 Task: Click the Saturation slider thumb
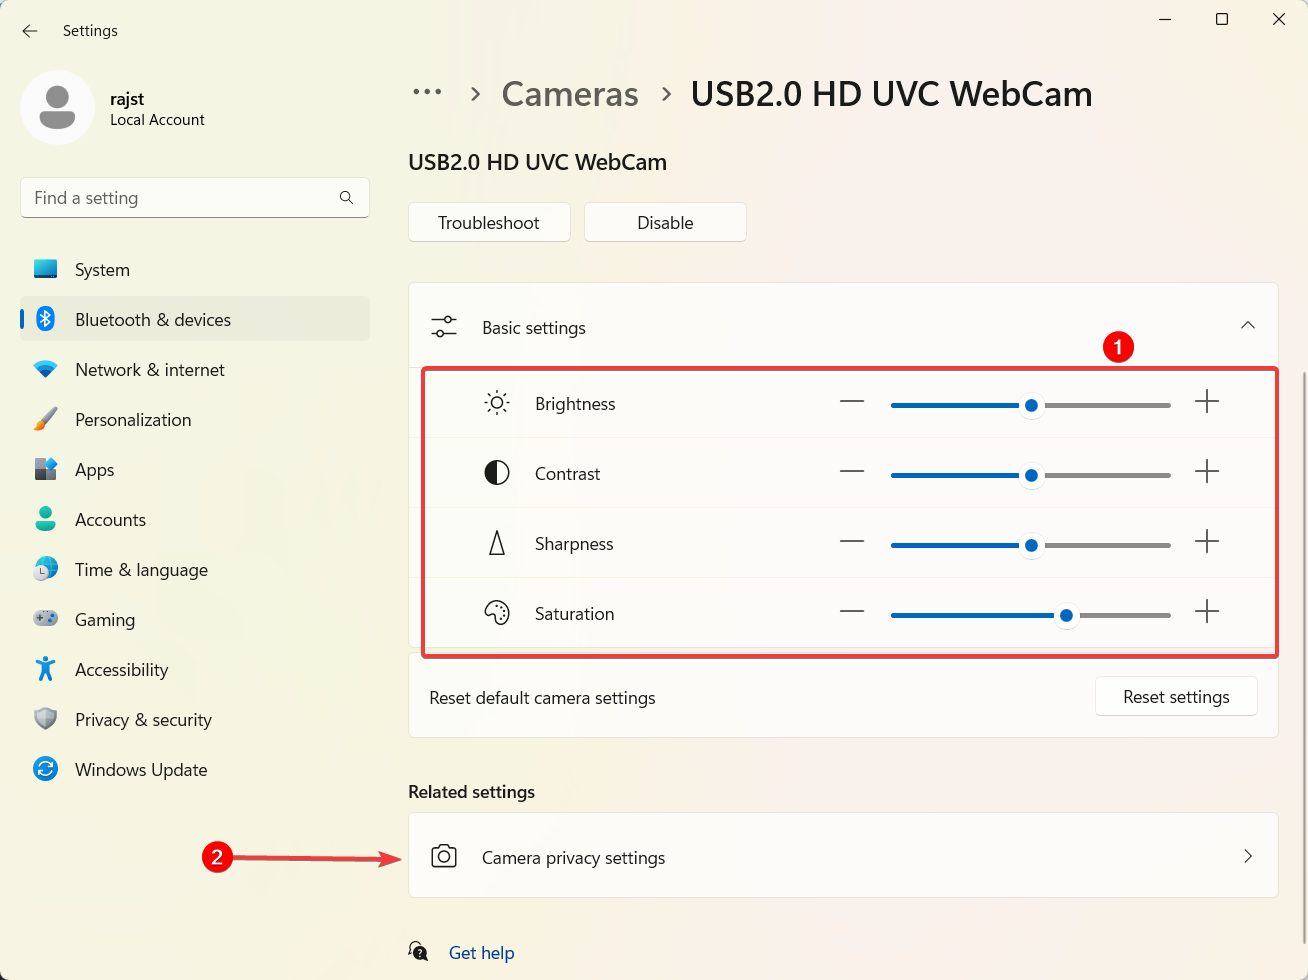[1067, 616]
